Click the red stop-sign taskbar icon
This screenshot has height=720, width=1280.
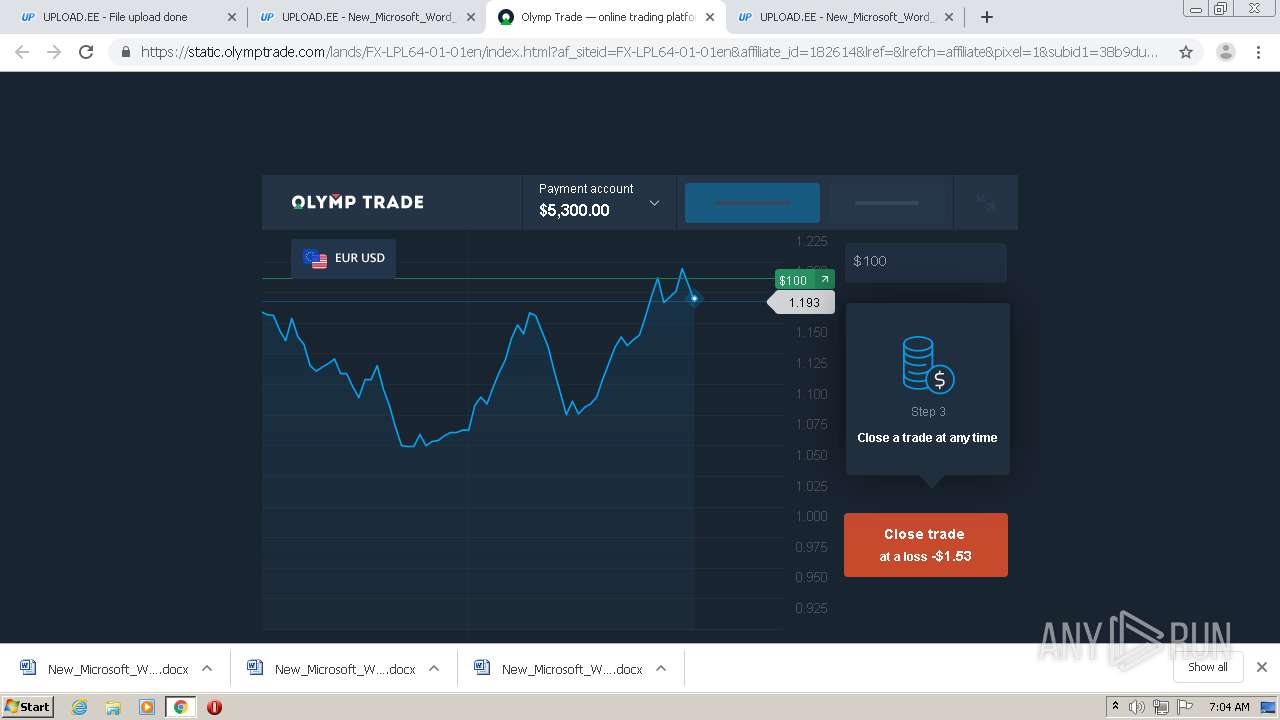coord(214,707)
